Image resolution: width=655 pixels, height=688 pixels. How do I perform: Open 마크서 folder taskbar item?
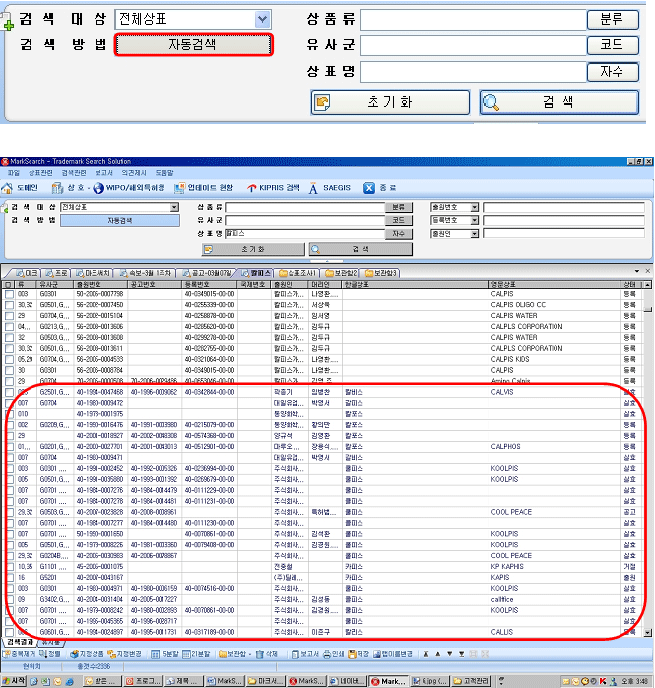265,681
